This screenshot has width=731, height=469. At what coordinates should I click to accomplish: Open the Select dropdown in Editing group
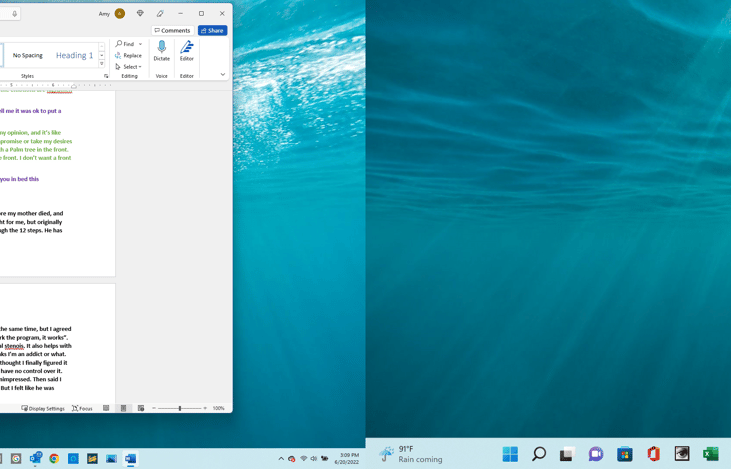pyautogui.click(x=128, y=67)
